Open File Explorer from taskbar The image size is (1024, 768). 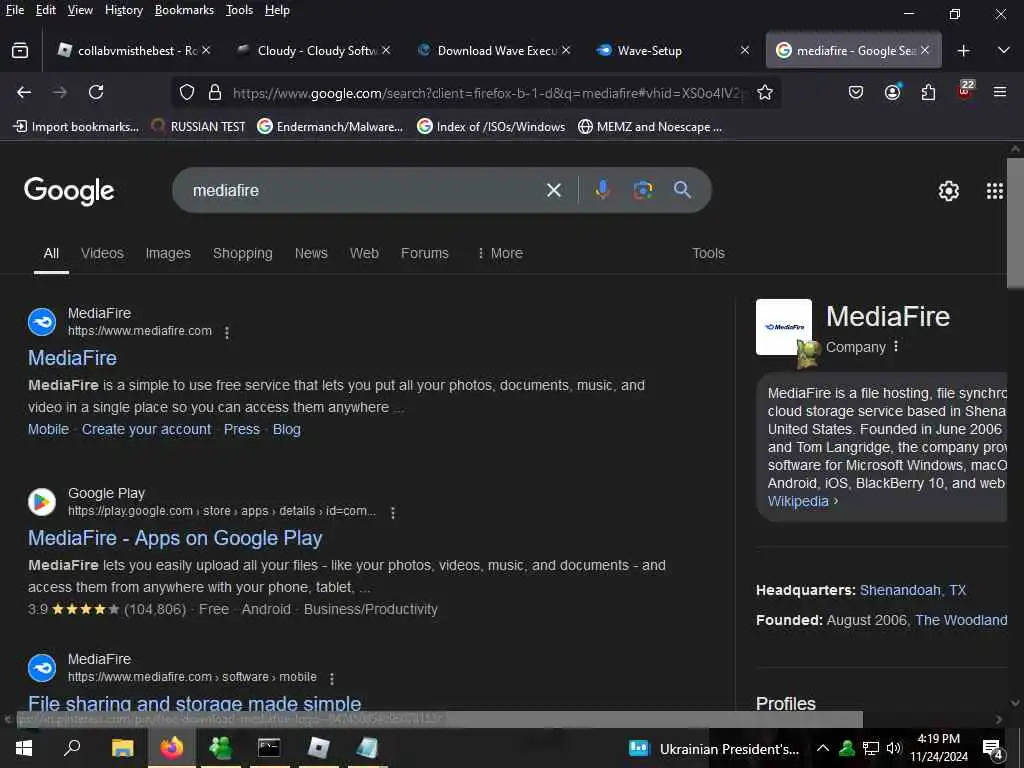click(122, 748)
